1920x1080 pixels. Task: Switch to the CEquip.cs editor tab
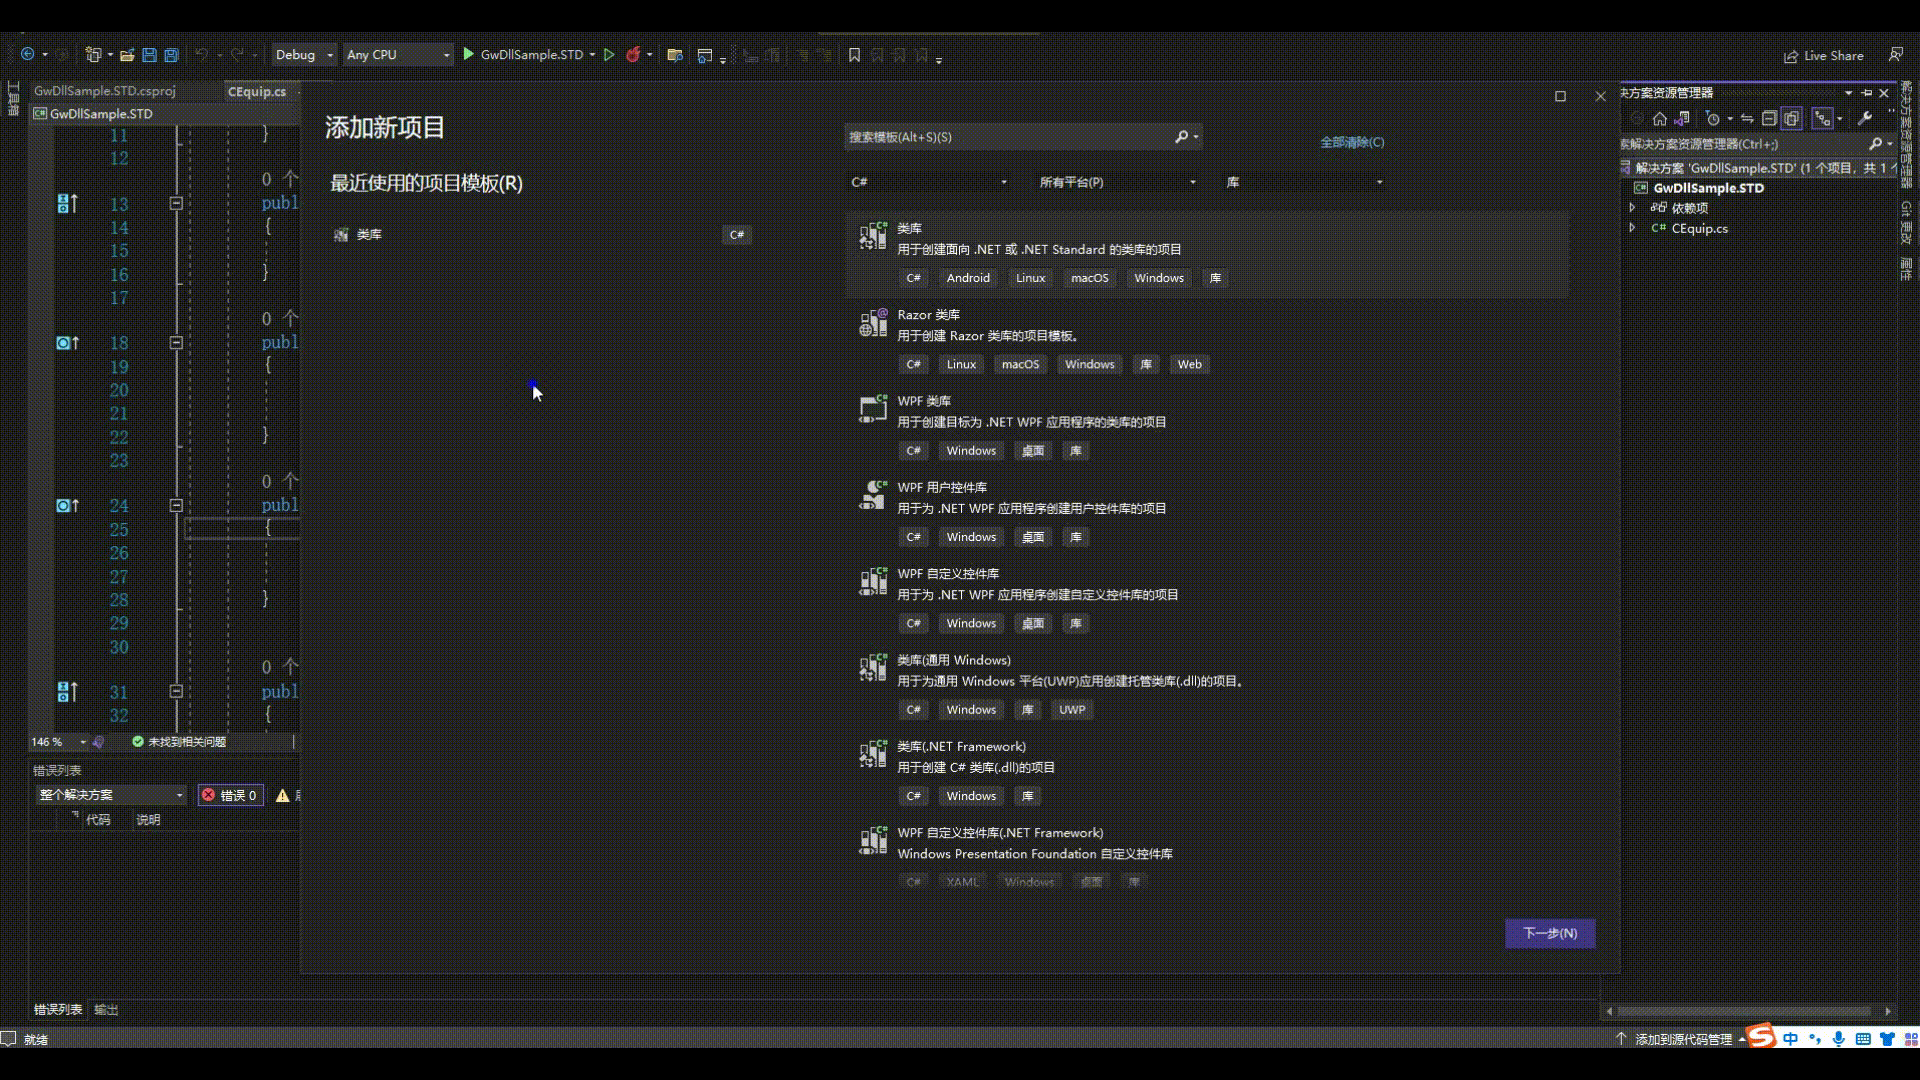257,91
